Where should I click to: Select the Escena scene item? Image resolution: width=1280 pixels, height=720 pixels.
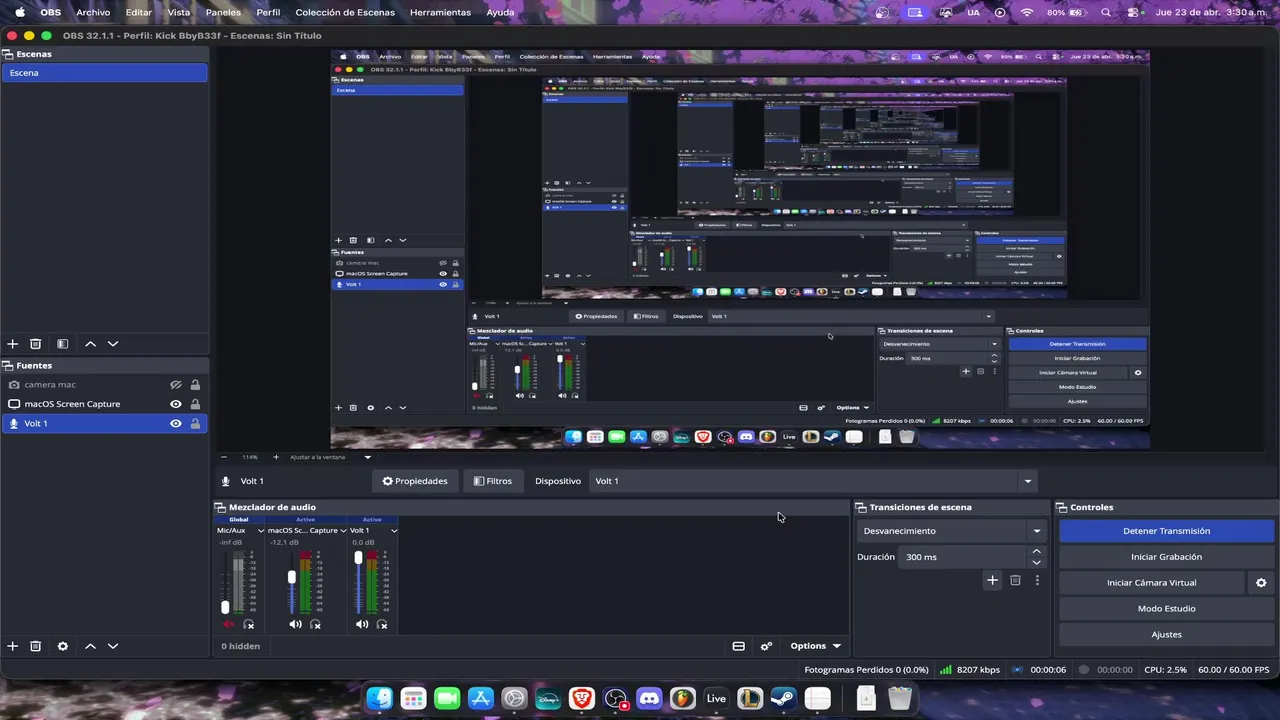pyautogui.click(x=104, y=73)
